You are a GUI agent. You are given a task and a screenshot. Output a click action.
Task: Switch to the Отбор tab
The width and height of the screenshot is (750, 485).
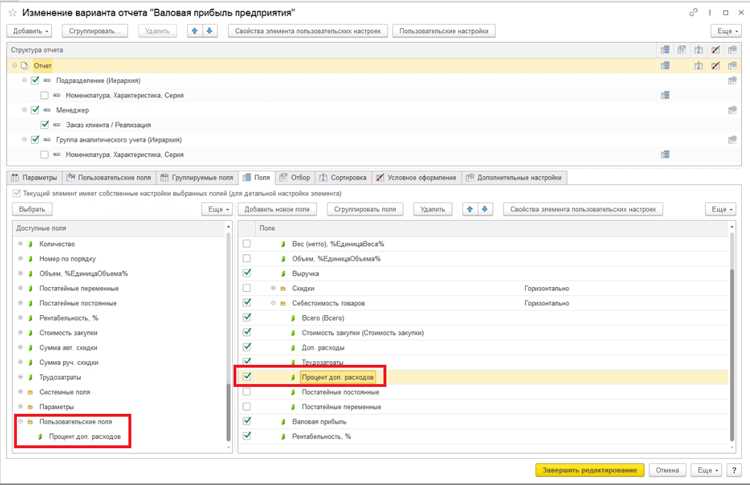click(295, 177)
